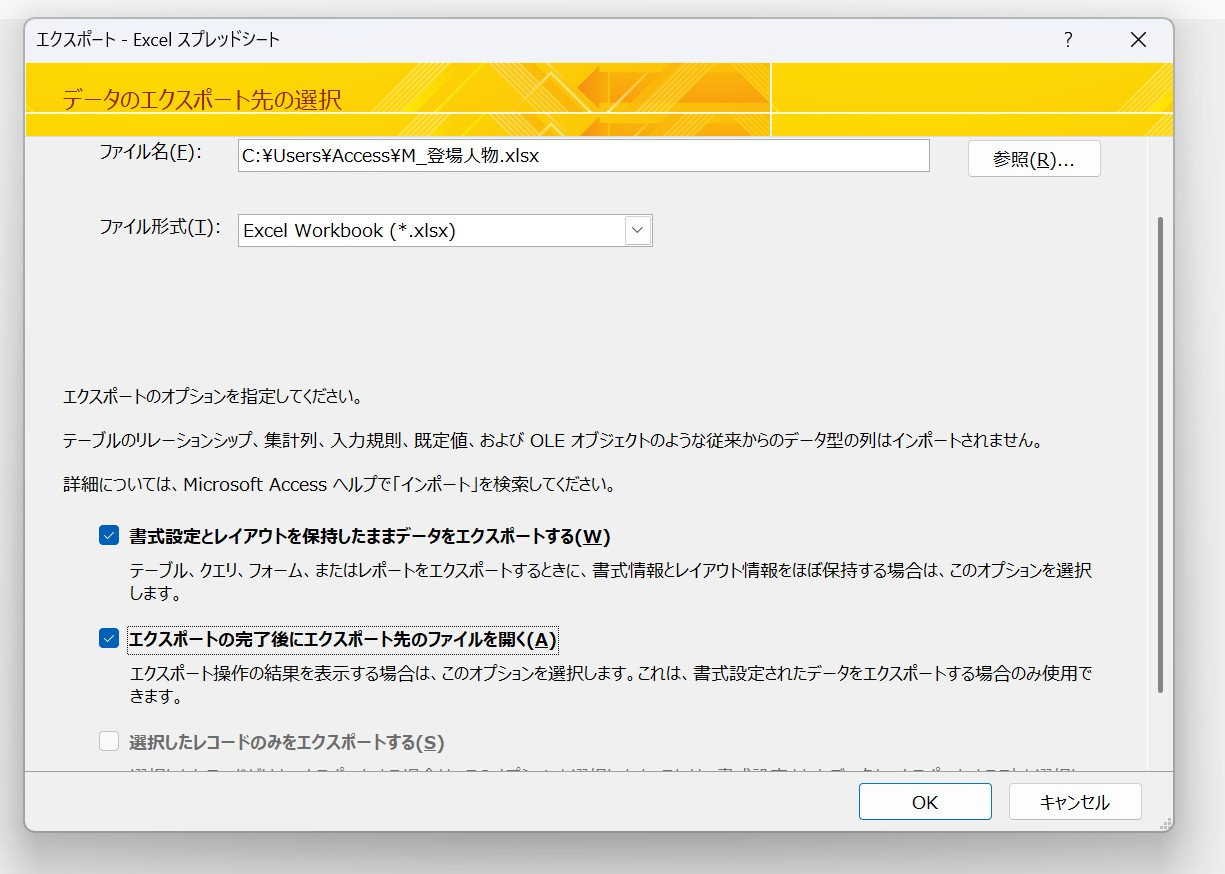Click the 選択したレコードのみをエクスポートする label

pyautogui.click(x=286, y=743)
